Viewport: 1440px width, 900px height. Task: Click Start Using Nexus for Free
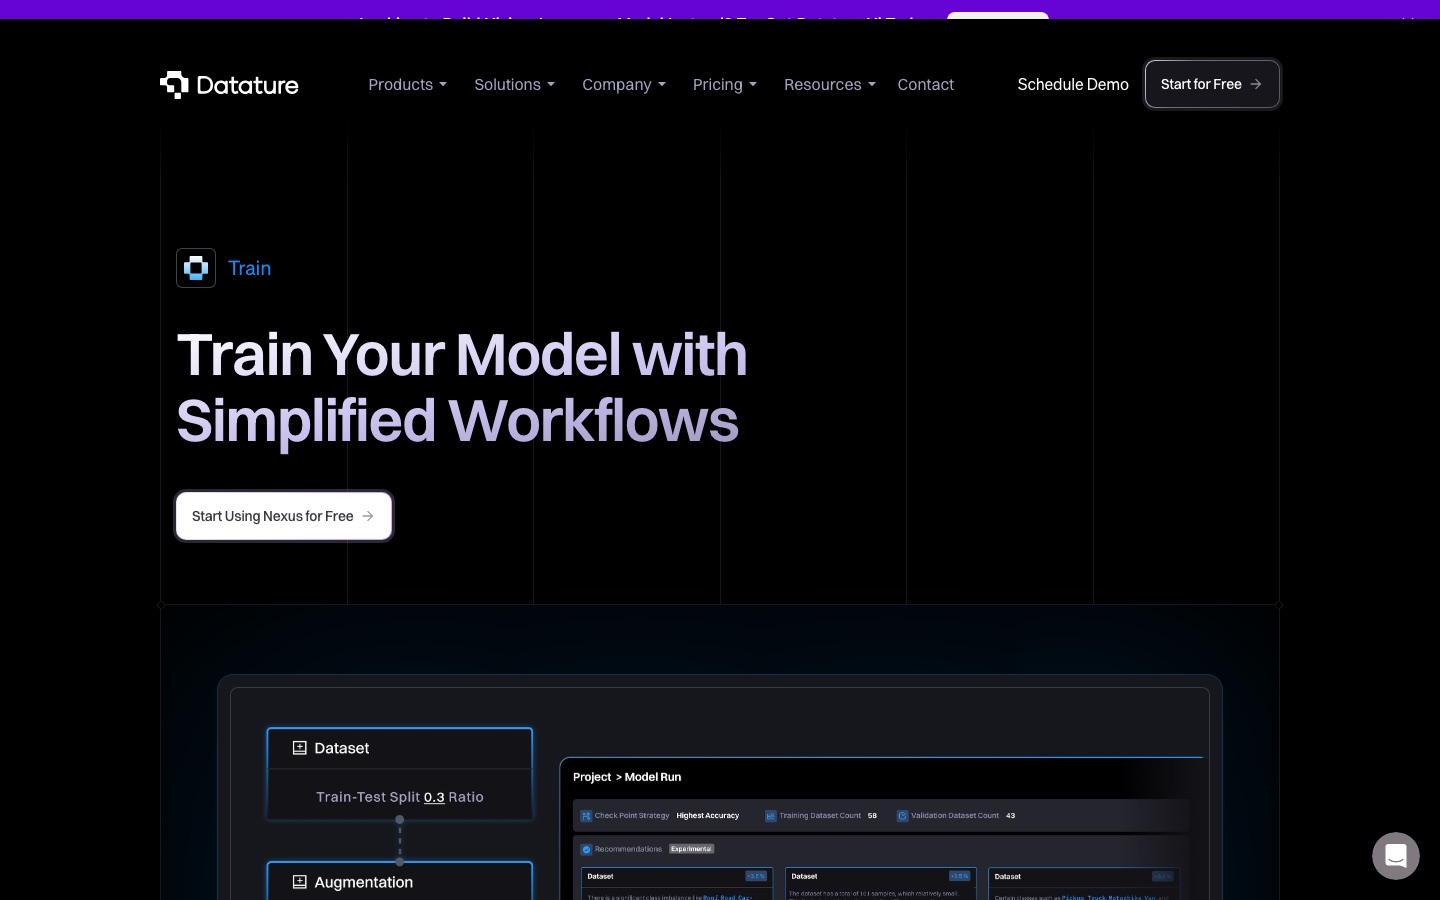click(x=284, y=516)
